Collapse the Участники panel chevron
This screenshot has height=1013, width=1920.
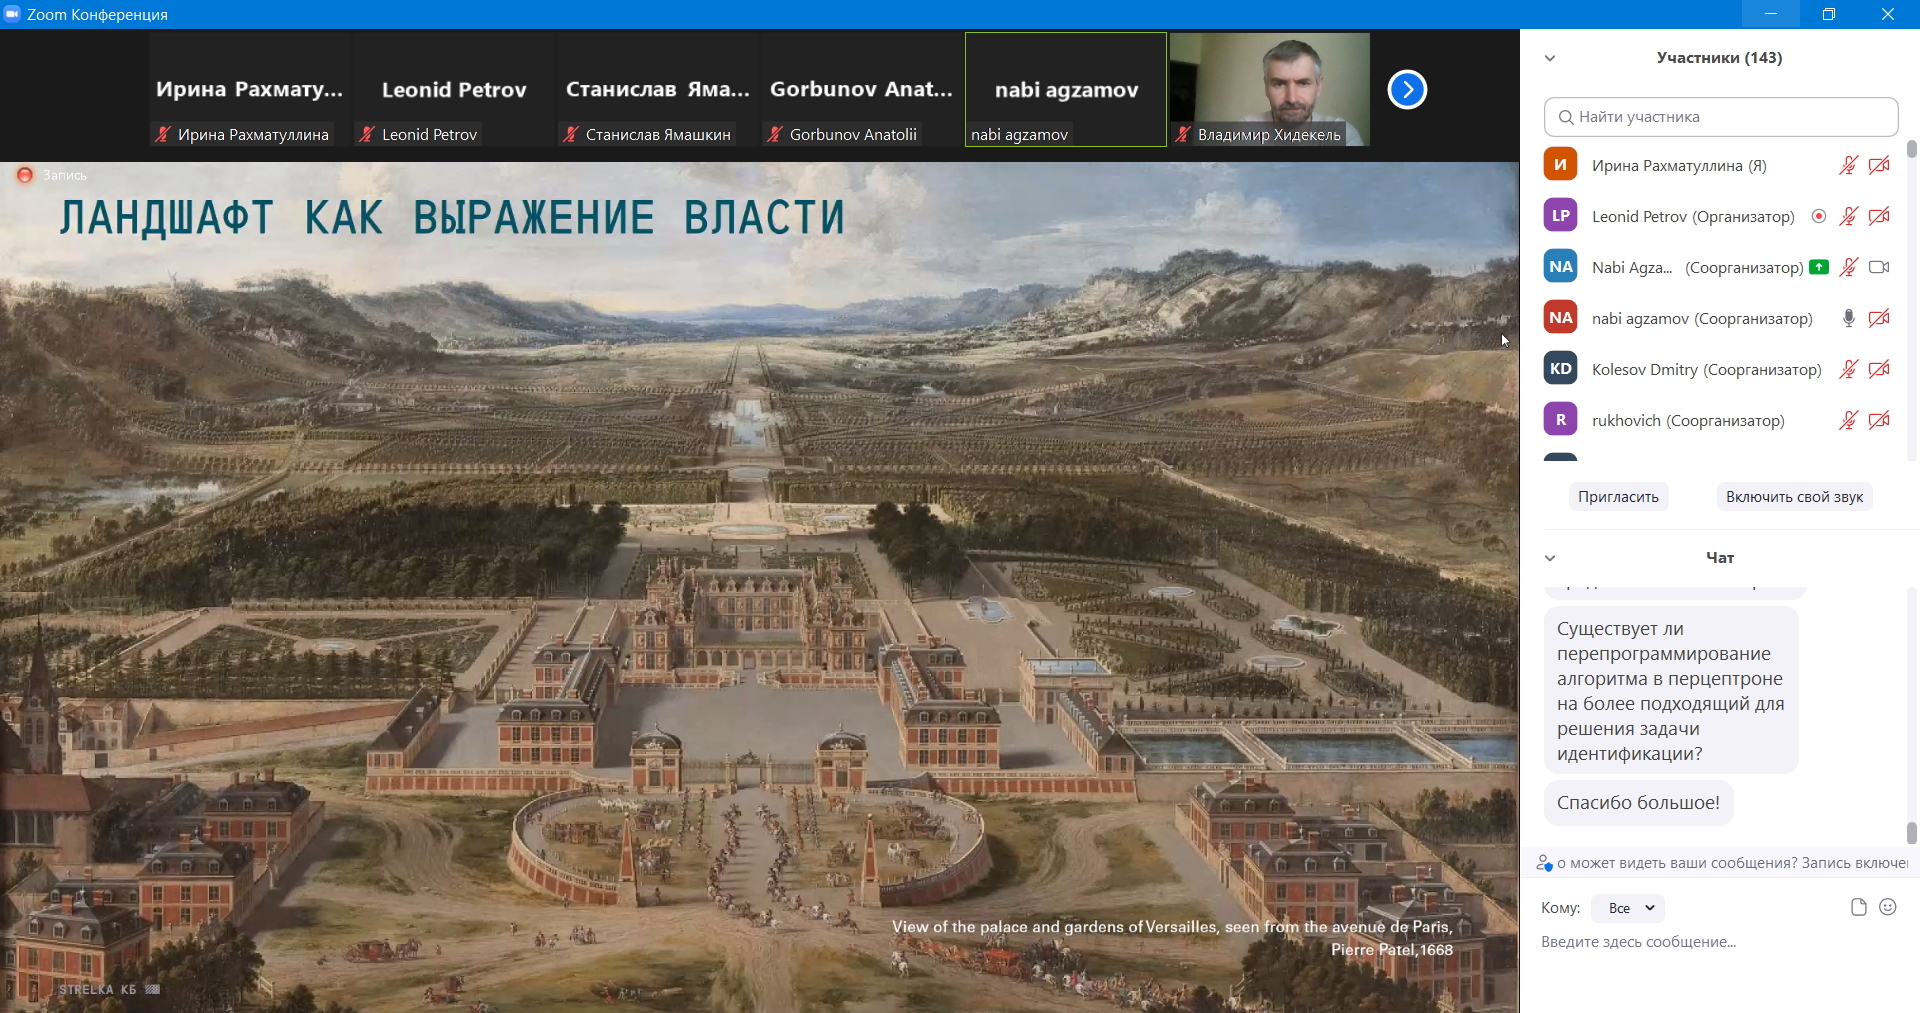1550,58
